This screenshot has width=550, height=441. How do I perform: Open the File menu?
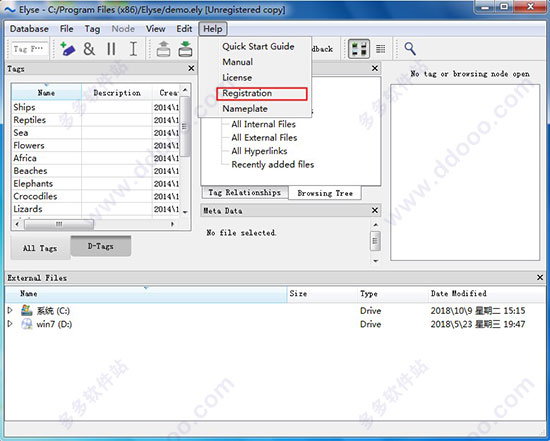[67, 29]
